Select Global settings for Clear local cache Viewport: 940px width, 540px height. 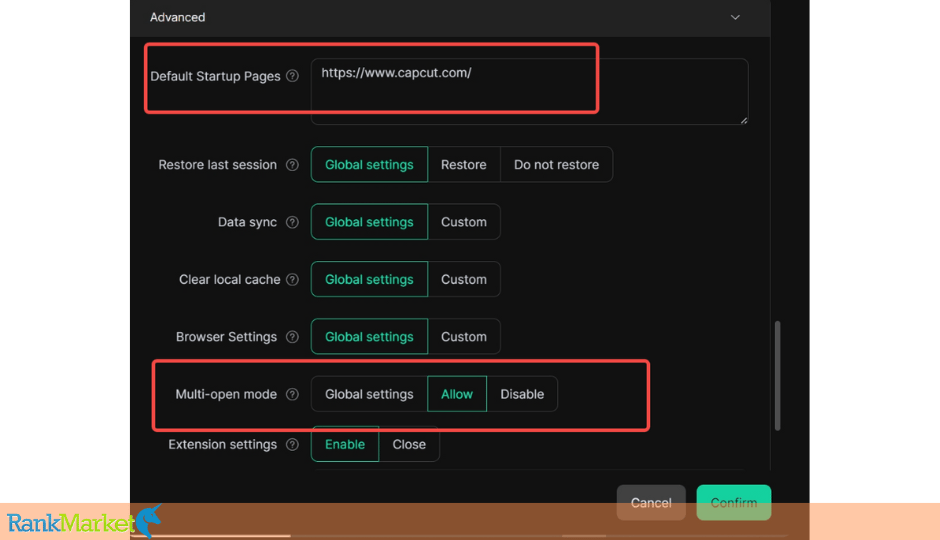coord(369,279)
